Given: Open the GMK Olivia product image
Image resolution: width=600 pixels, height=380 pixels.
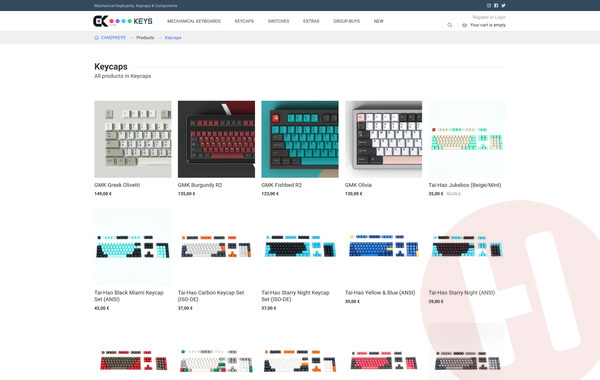Looking at the screenshot, I should tap(383, 139).
